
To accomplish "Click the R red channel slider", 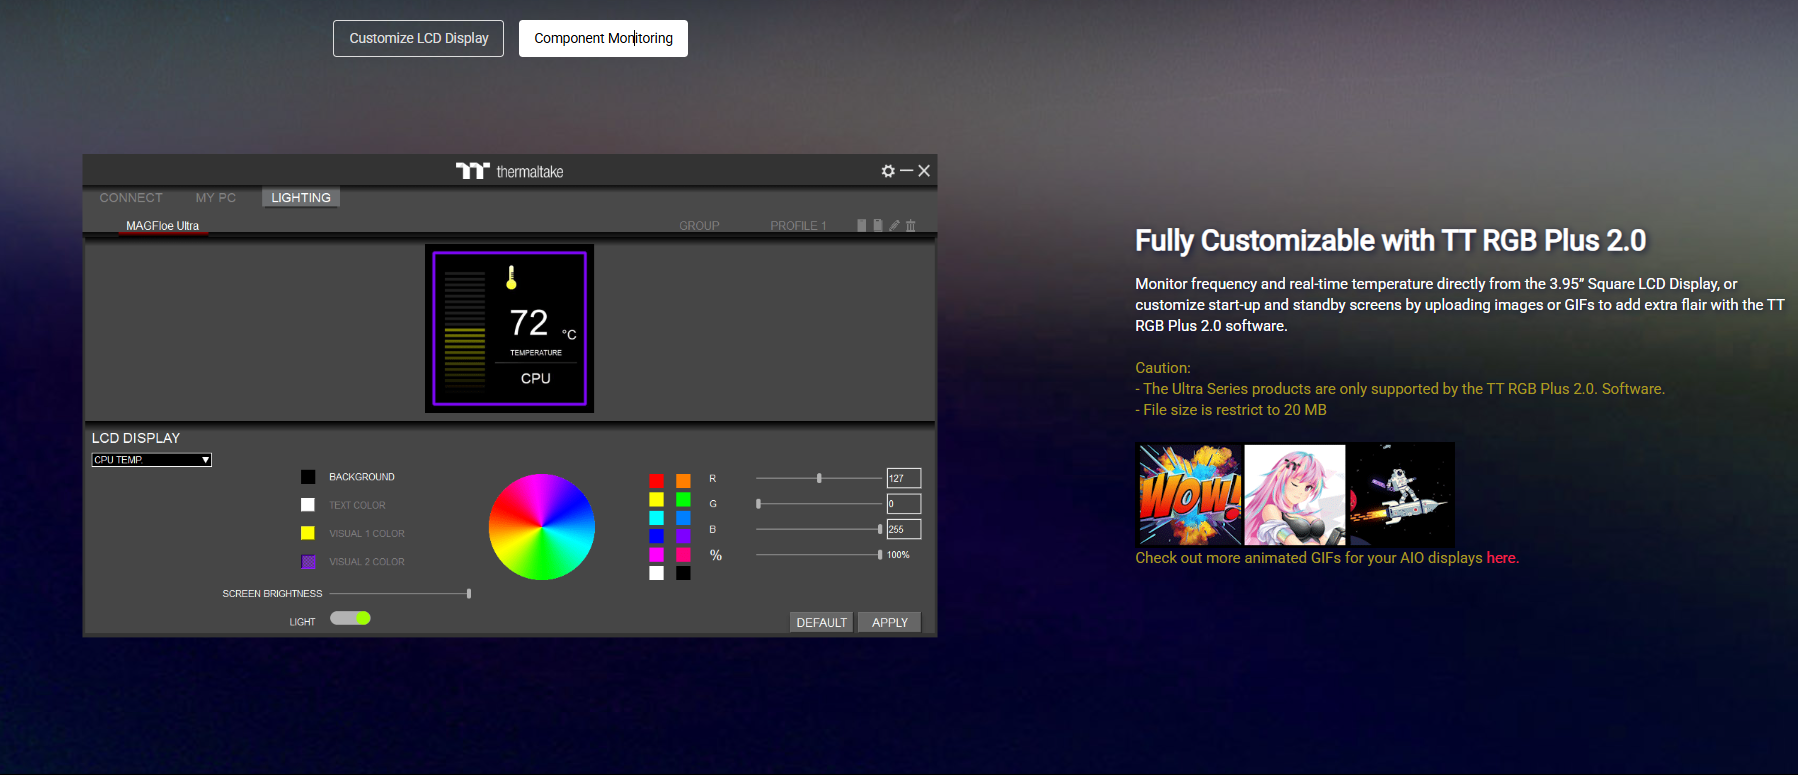I will 819,478.
